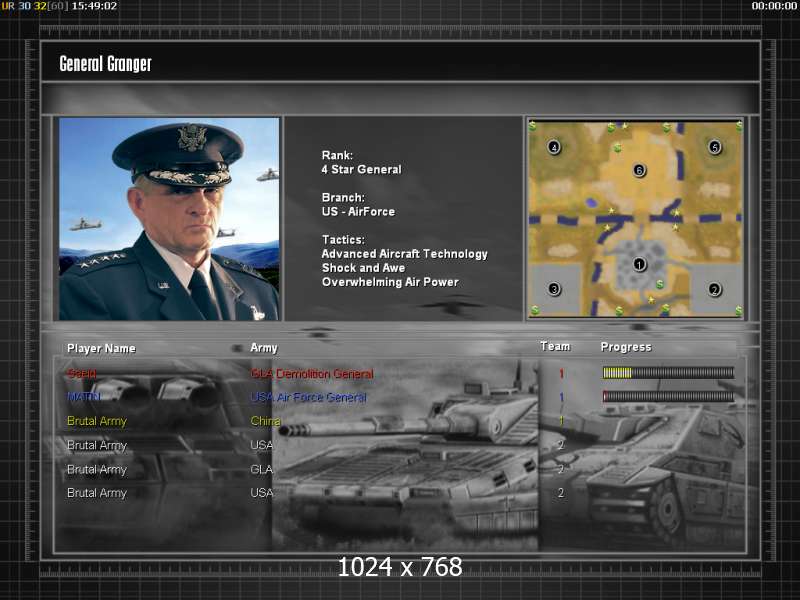Image resolution: width=800 pixels, height=600 pixels.
Task: Select start position 6 on the map
Action: coord(639,170)
